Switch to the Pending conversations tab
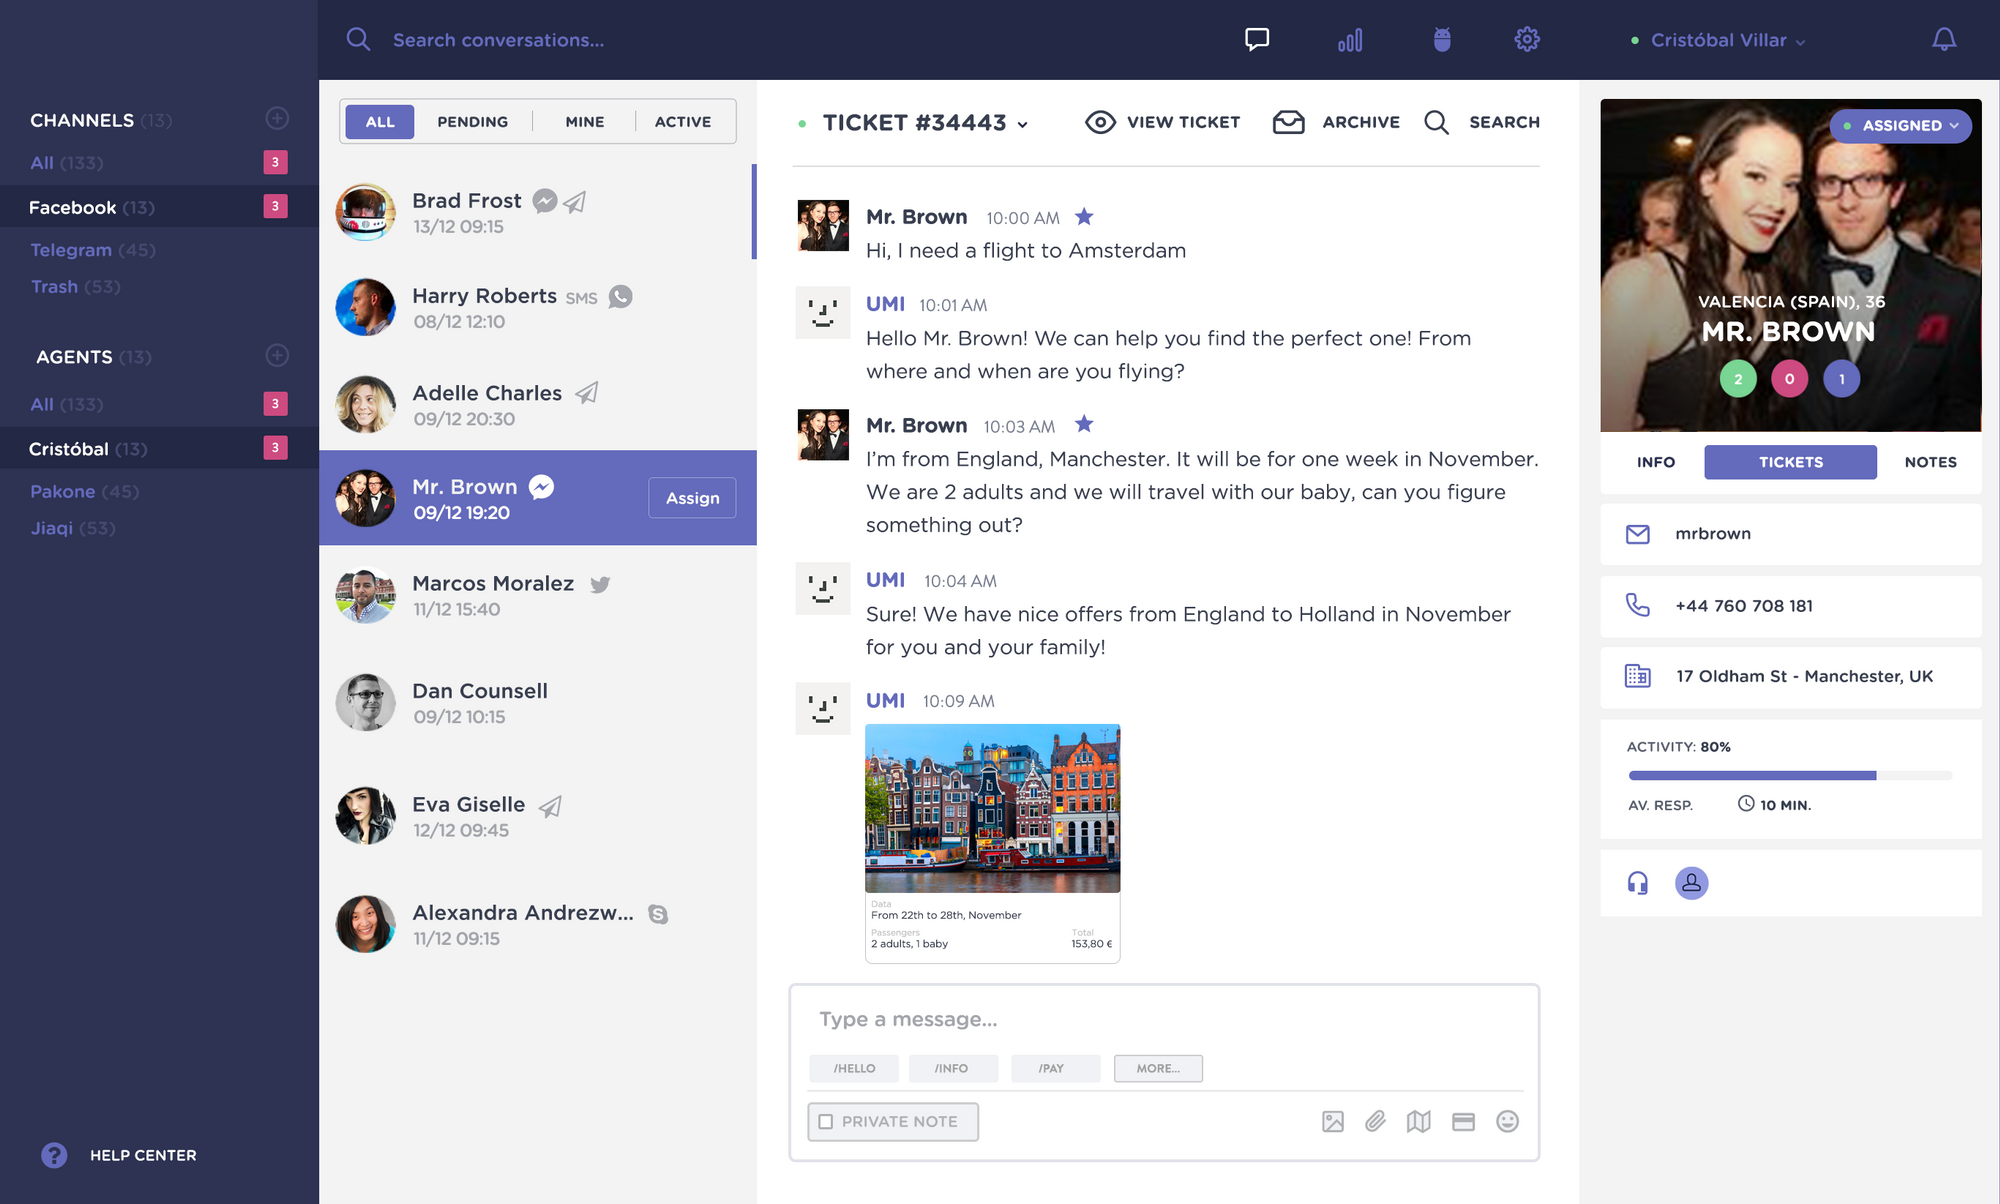The width and height of the screenshot is (2000, 1204). pos(472,122)
